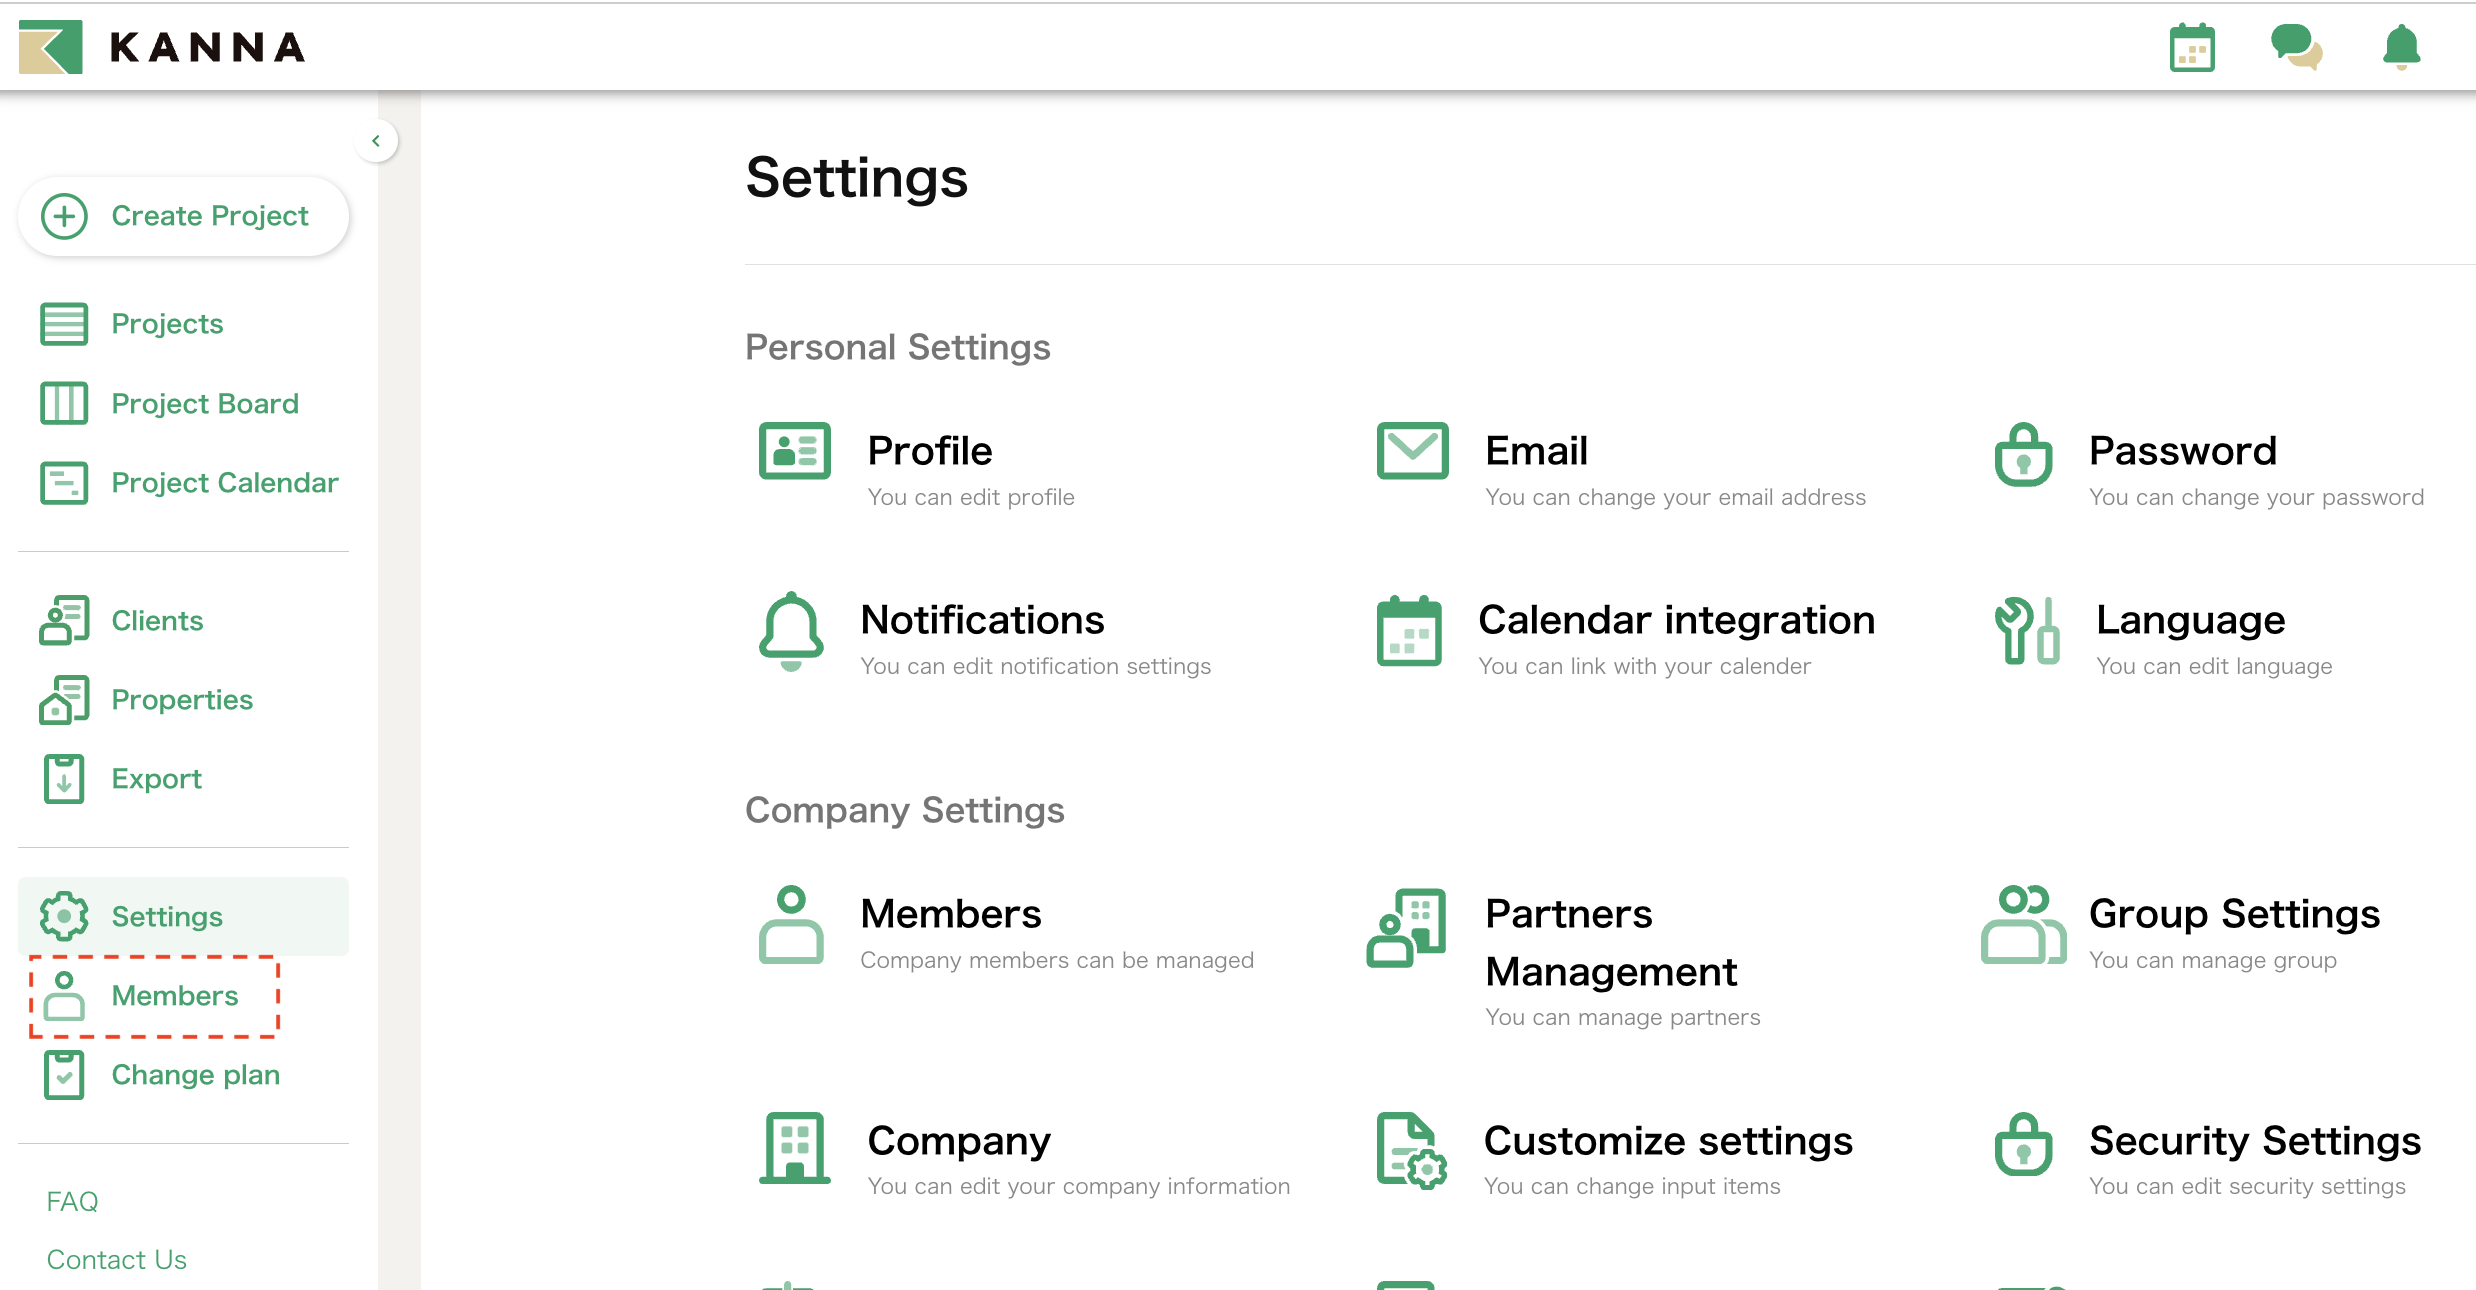Click the Language wrench icon
This screenshot has width=2476, height=1290.
point(2026,630)
